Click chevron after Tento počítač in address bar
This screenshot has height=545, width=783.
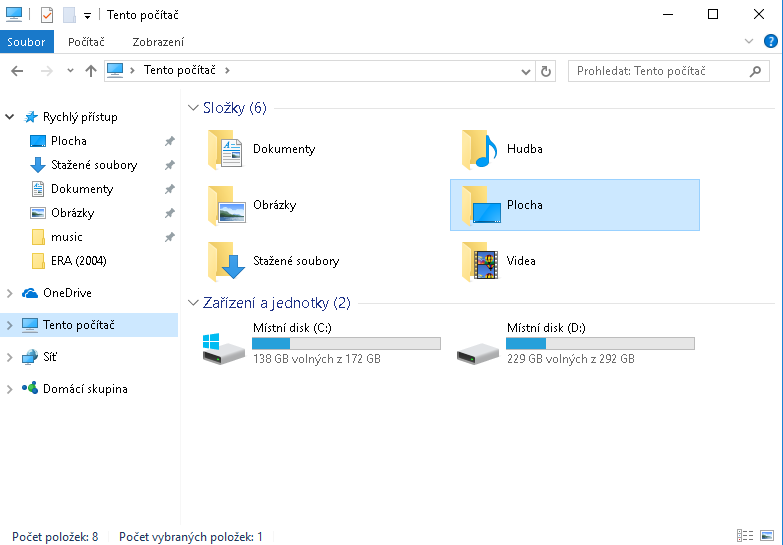click(x=227, y=70)
